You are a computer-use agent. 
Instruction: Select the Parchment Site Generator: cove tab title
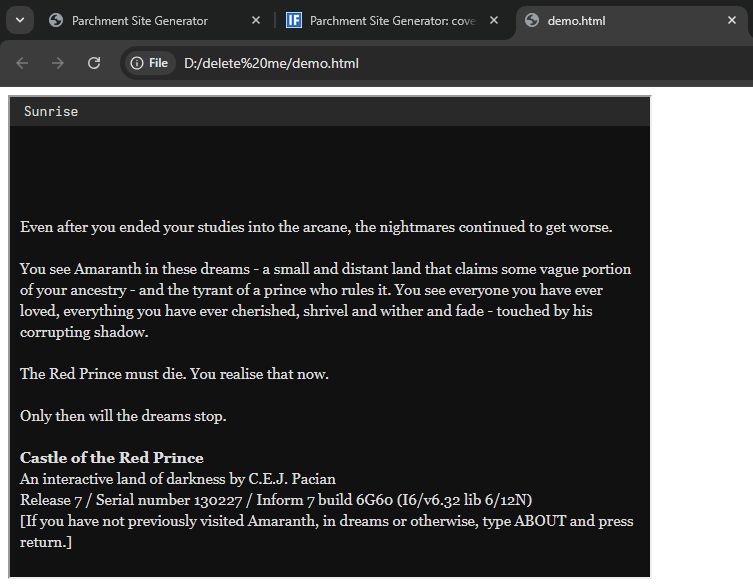click(x=392, y=20)
